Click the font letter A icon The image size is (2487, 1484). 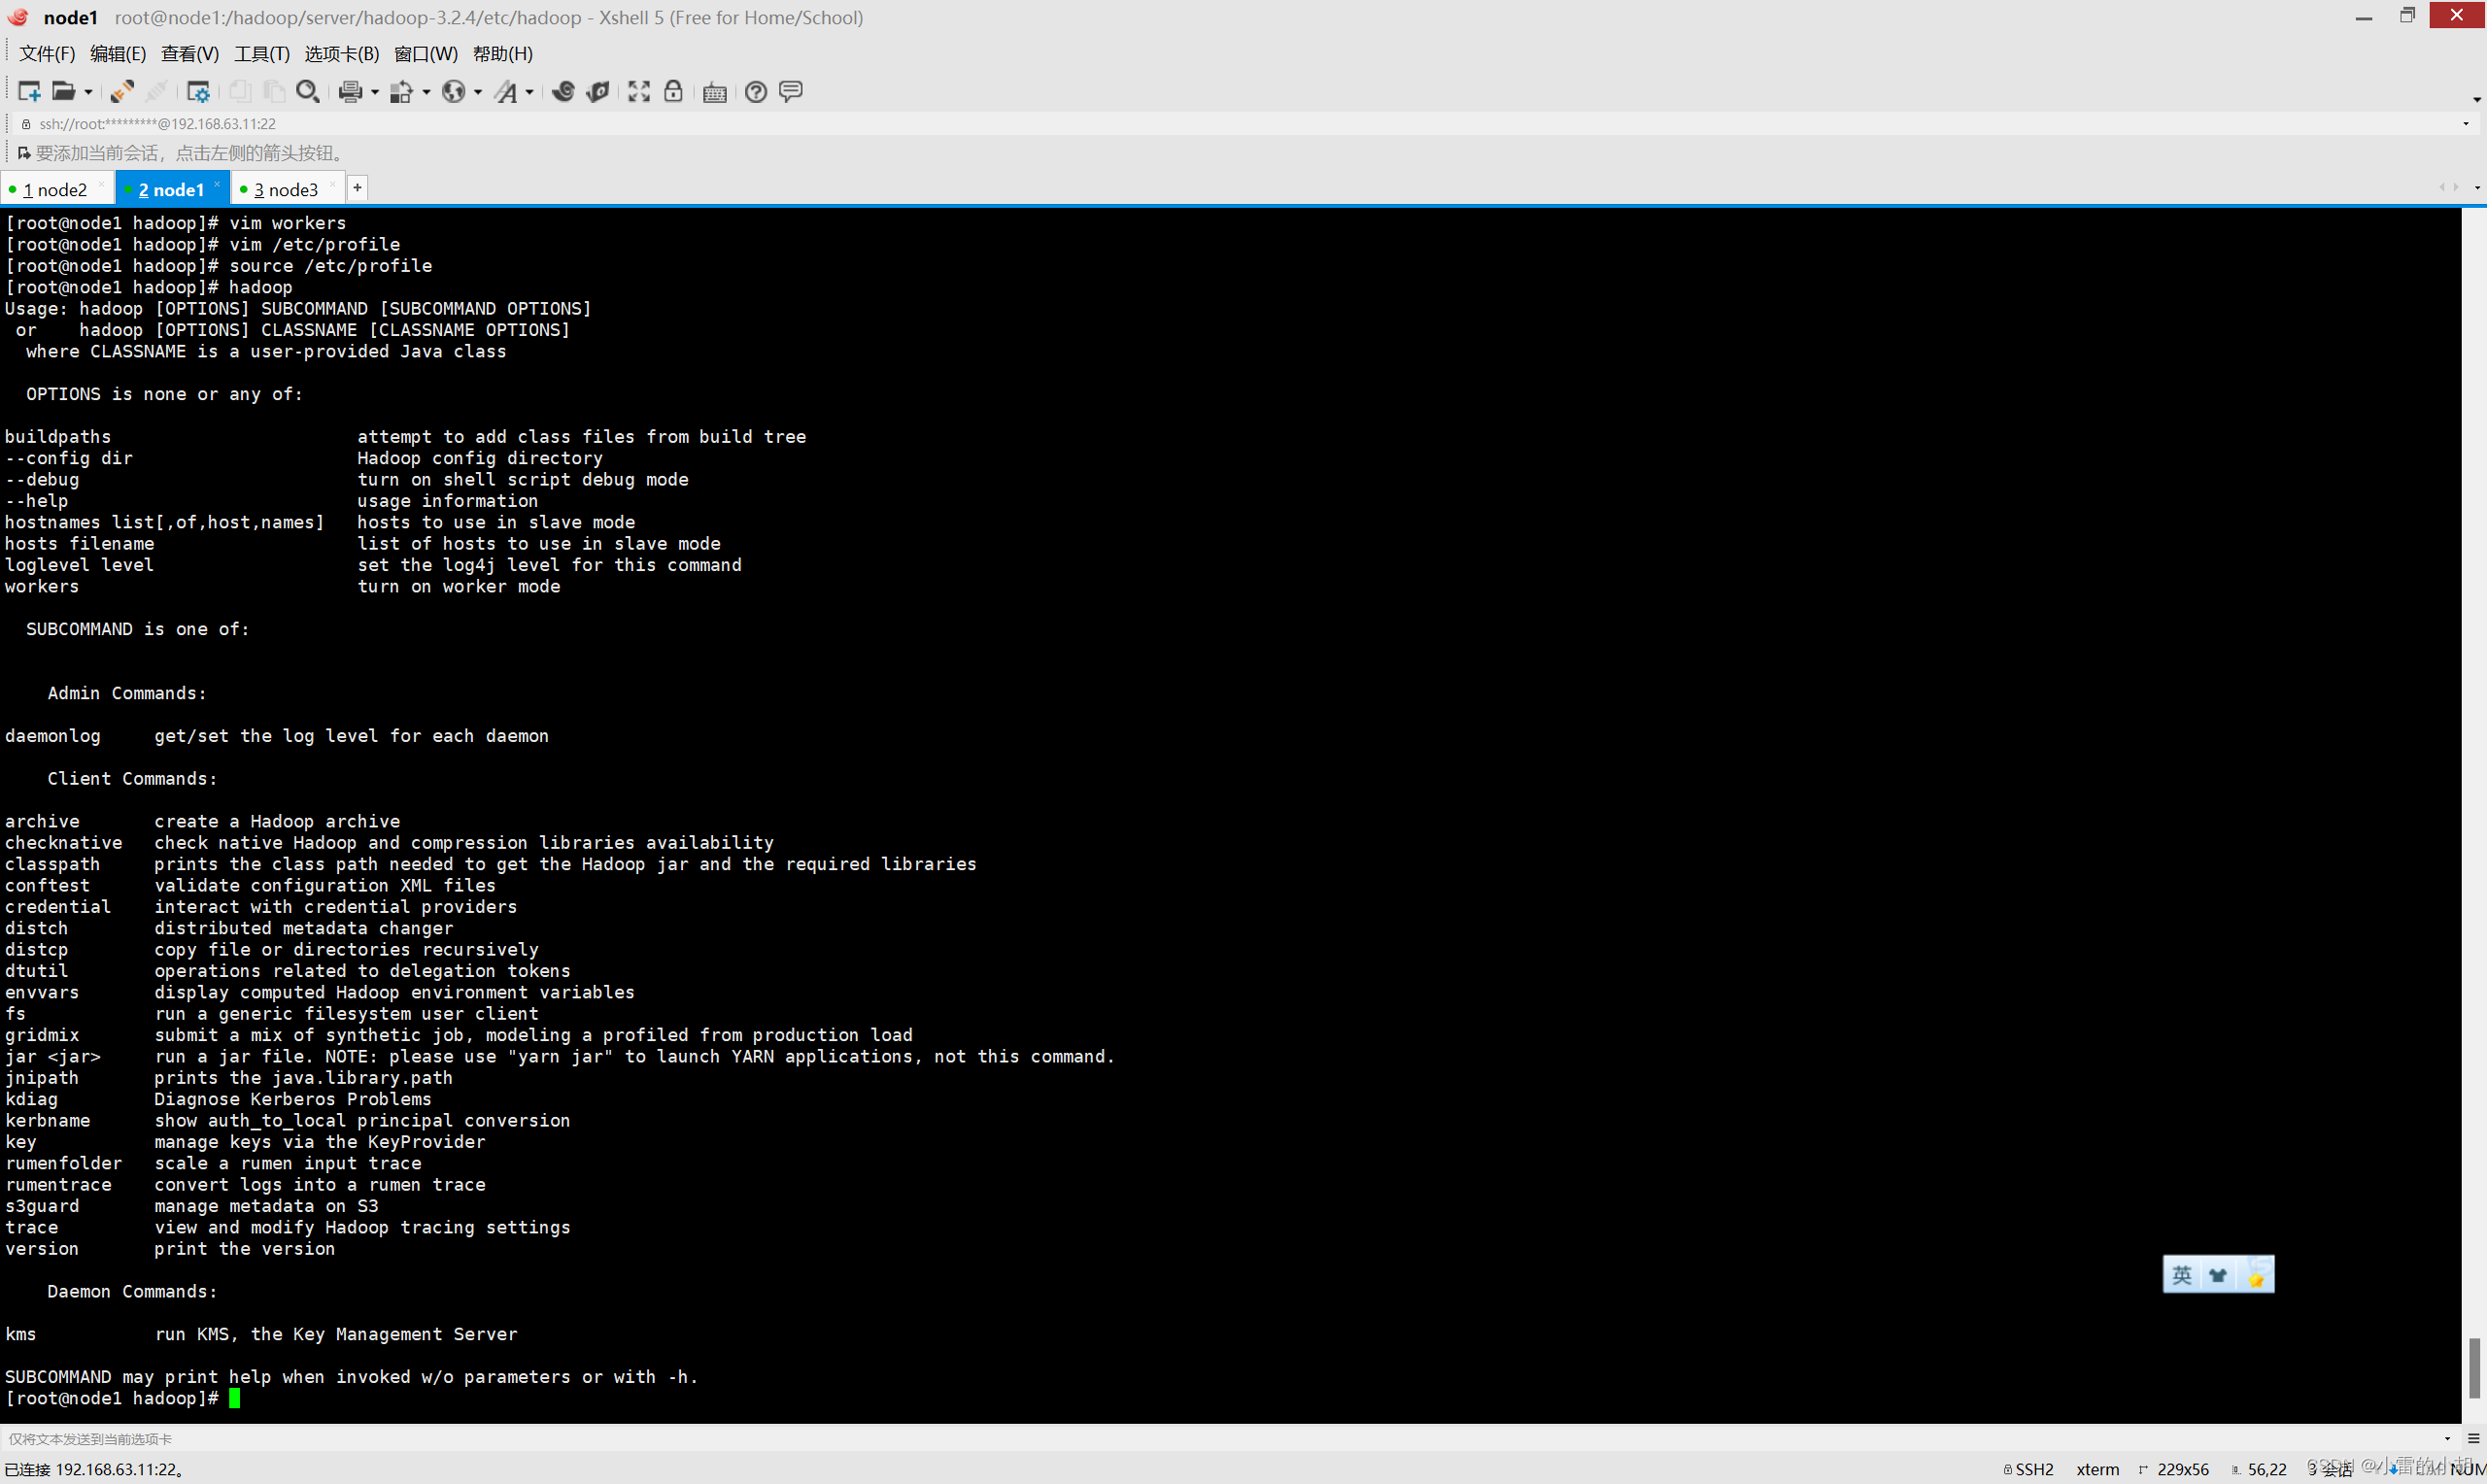pos(506,92)
